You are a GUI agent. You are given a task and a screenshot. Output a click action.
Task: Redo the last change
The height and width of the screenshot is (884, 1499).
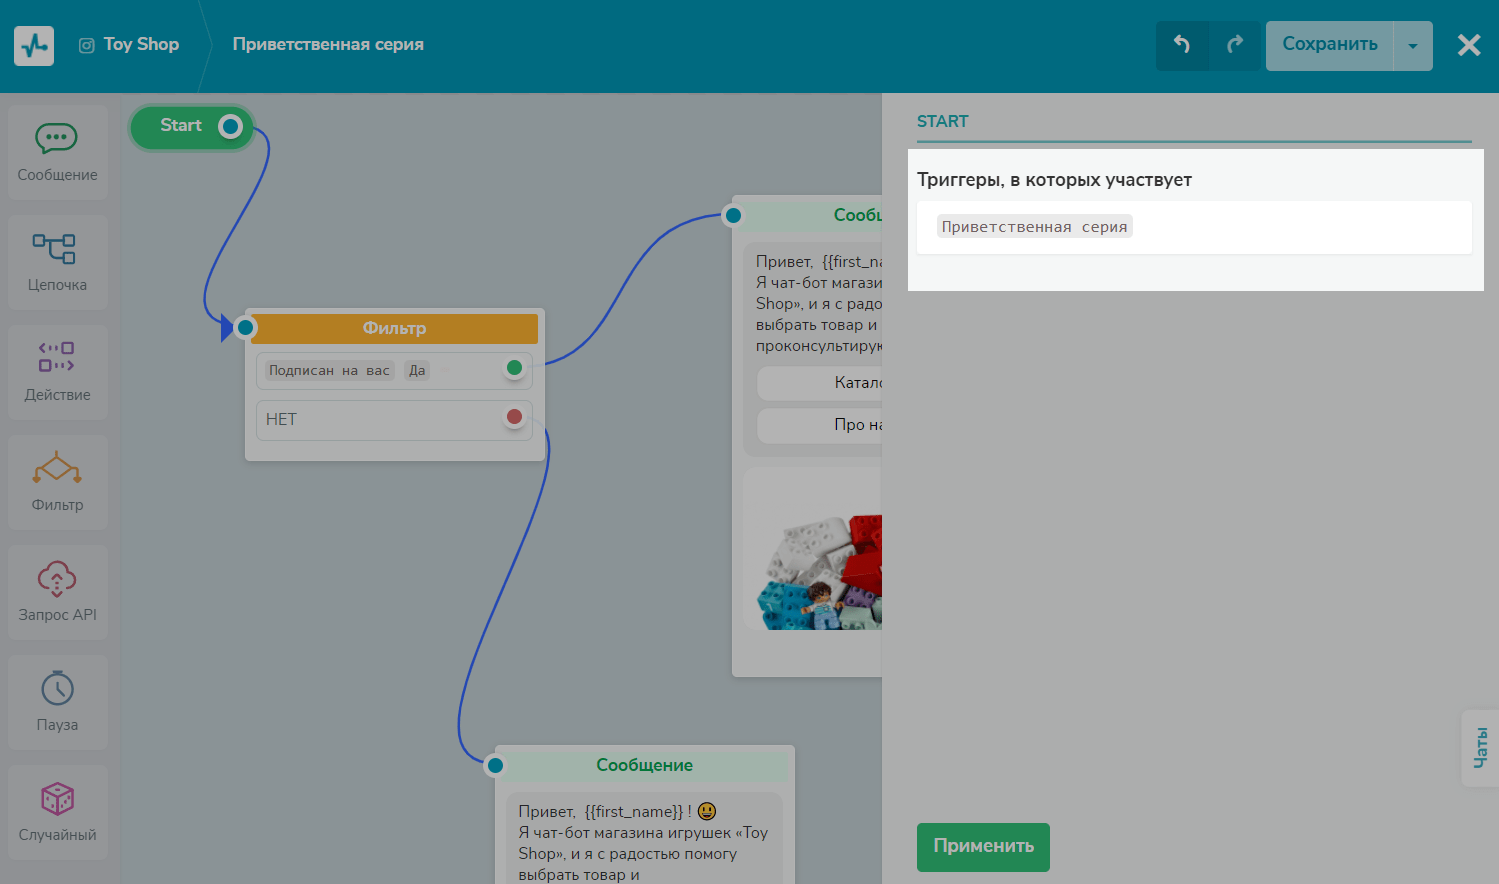[1235, 45]
